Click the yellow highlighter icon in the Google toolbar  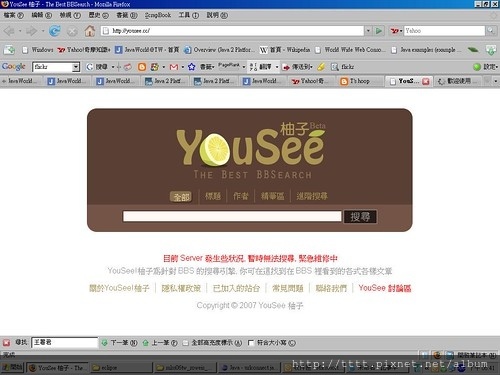coord(321,67)
